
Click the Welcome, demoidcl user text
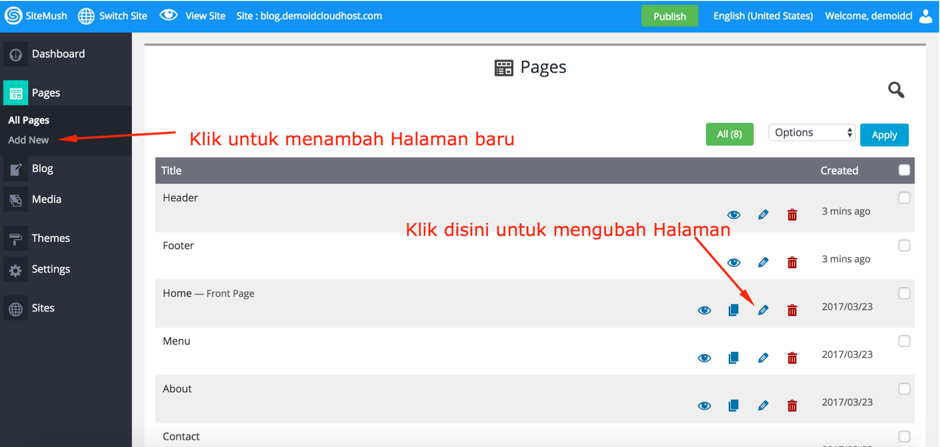tap(869, 16)
